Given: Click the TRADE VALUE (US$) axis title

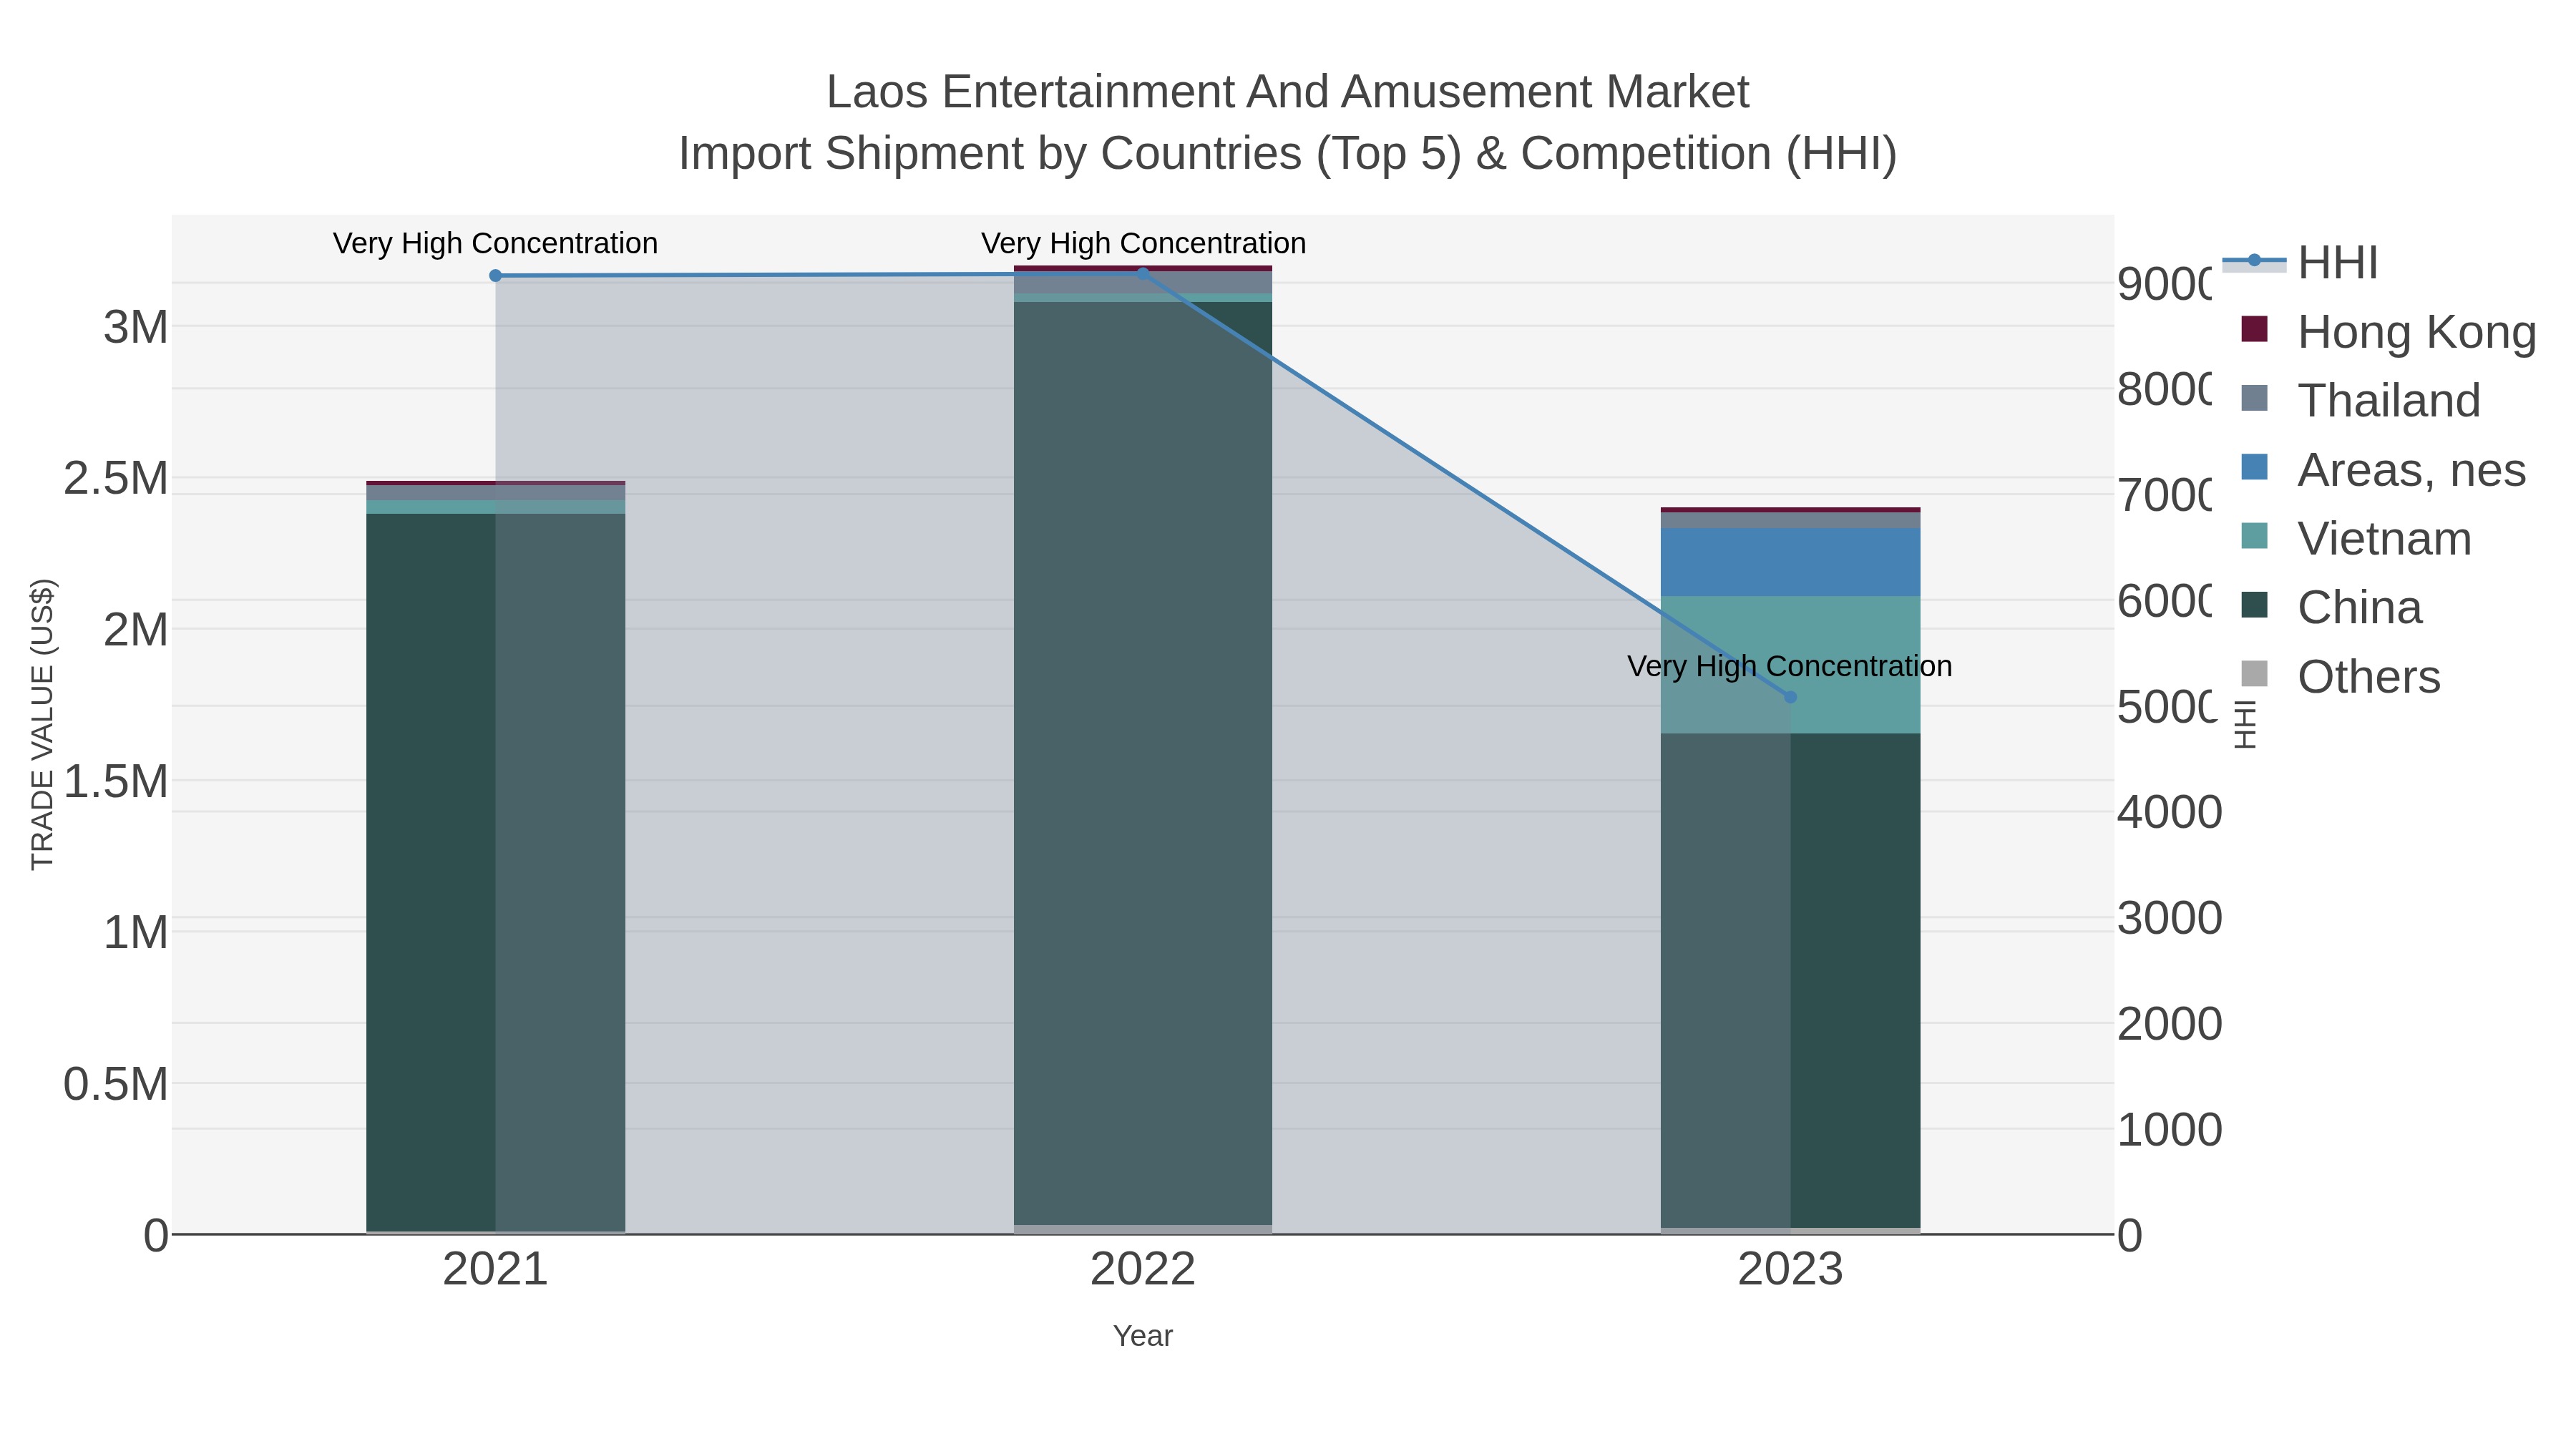Looking at the screenshot, I should [42, 724].
